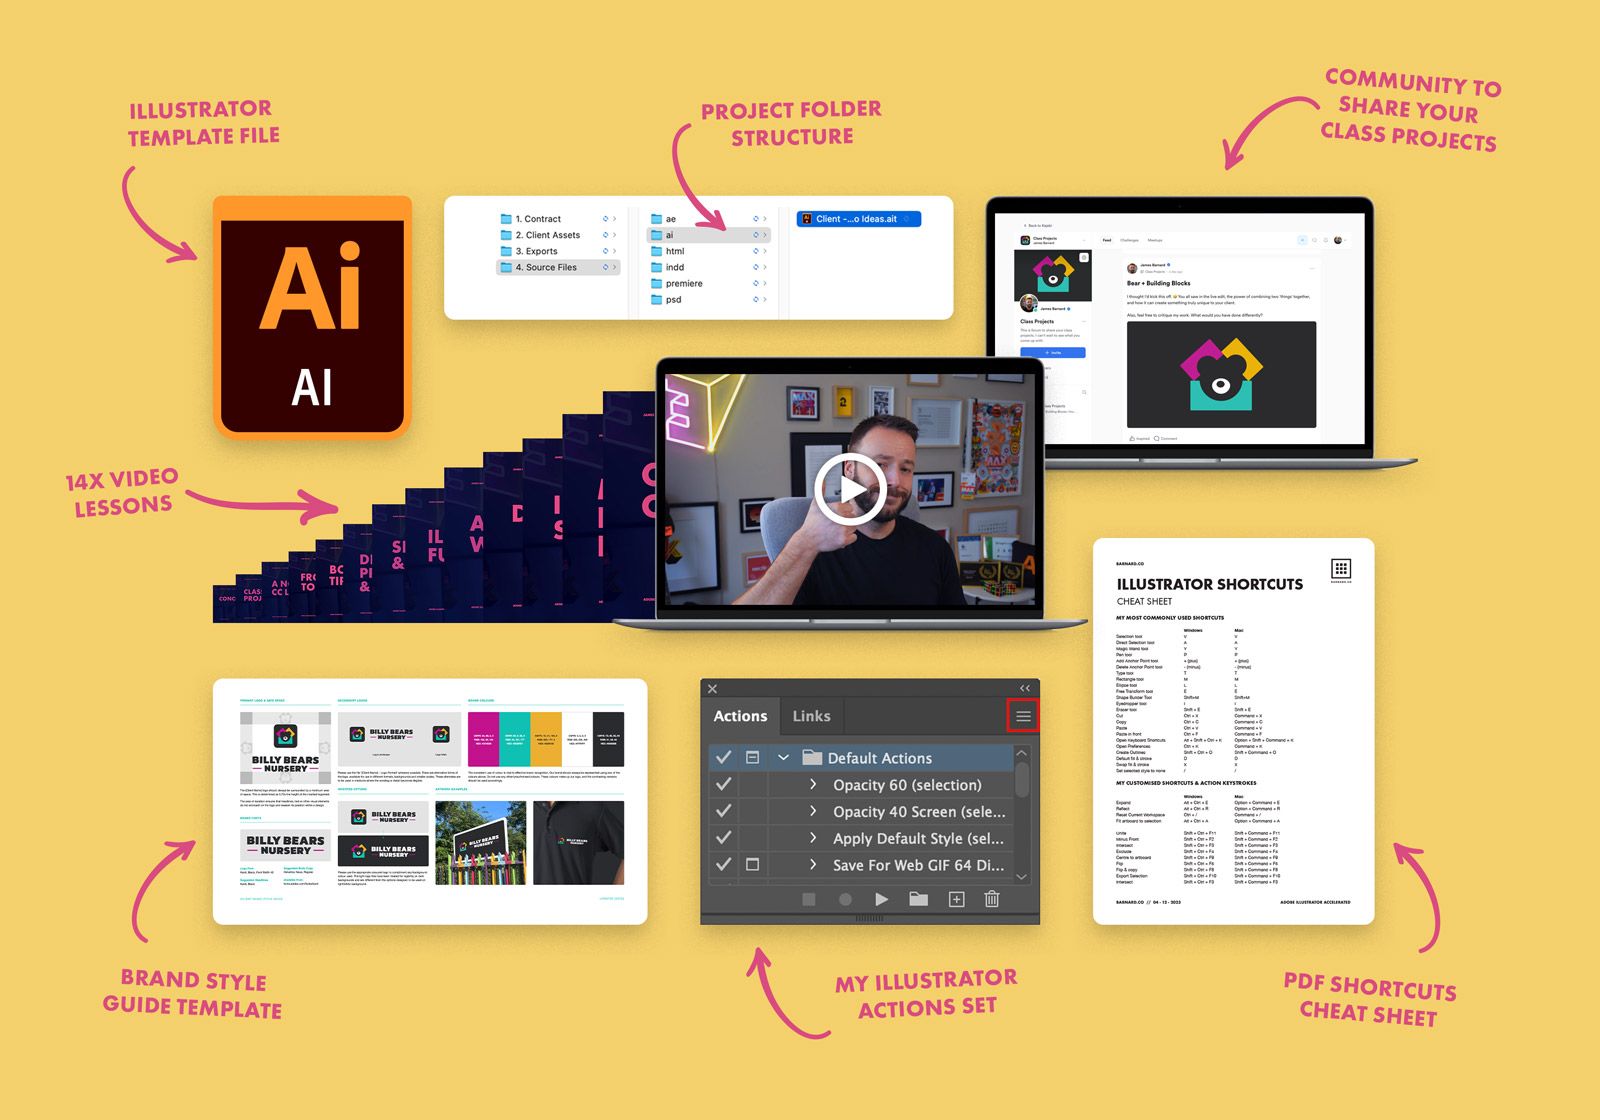
Task: Click the yellow brand colour swatch
Action: [x=546, y=739]
